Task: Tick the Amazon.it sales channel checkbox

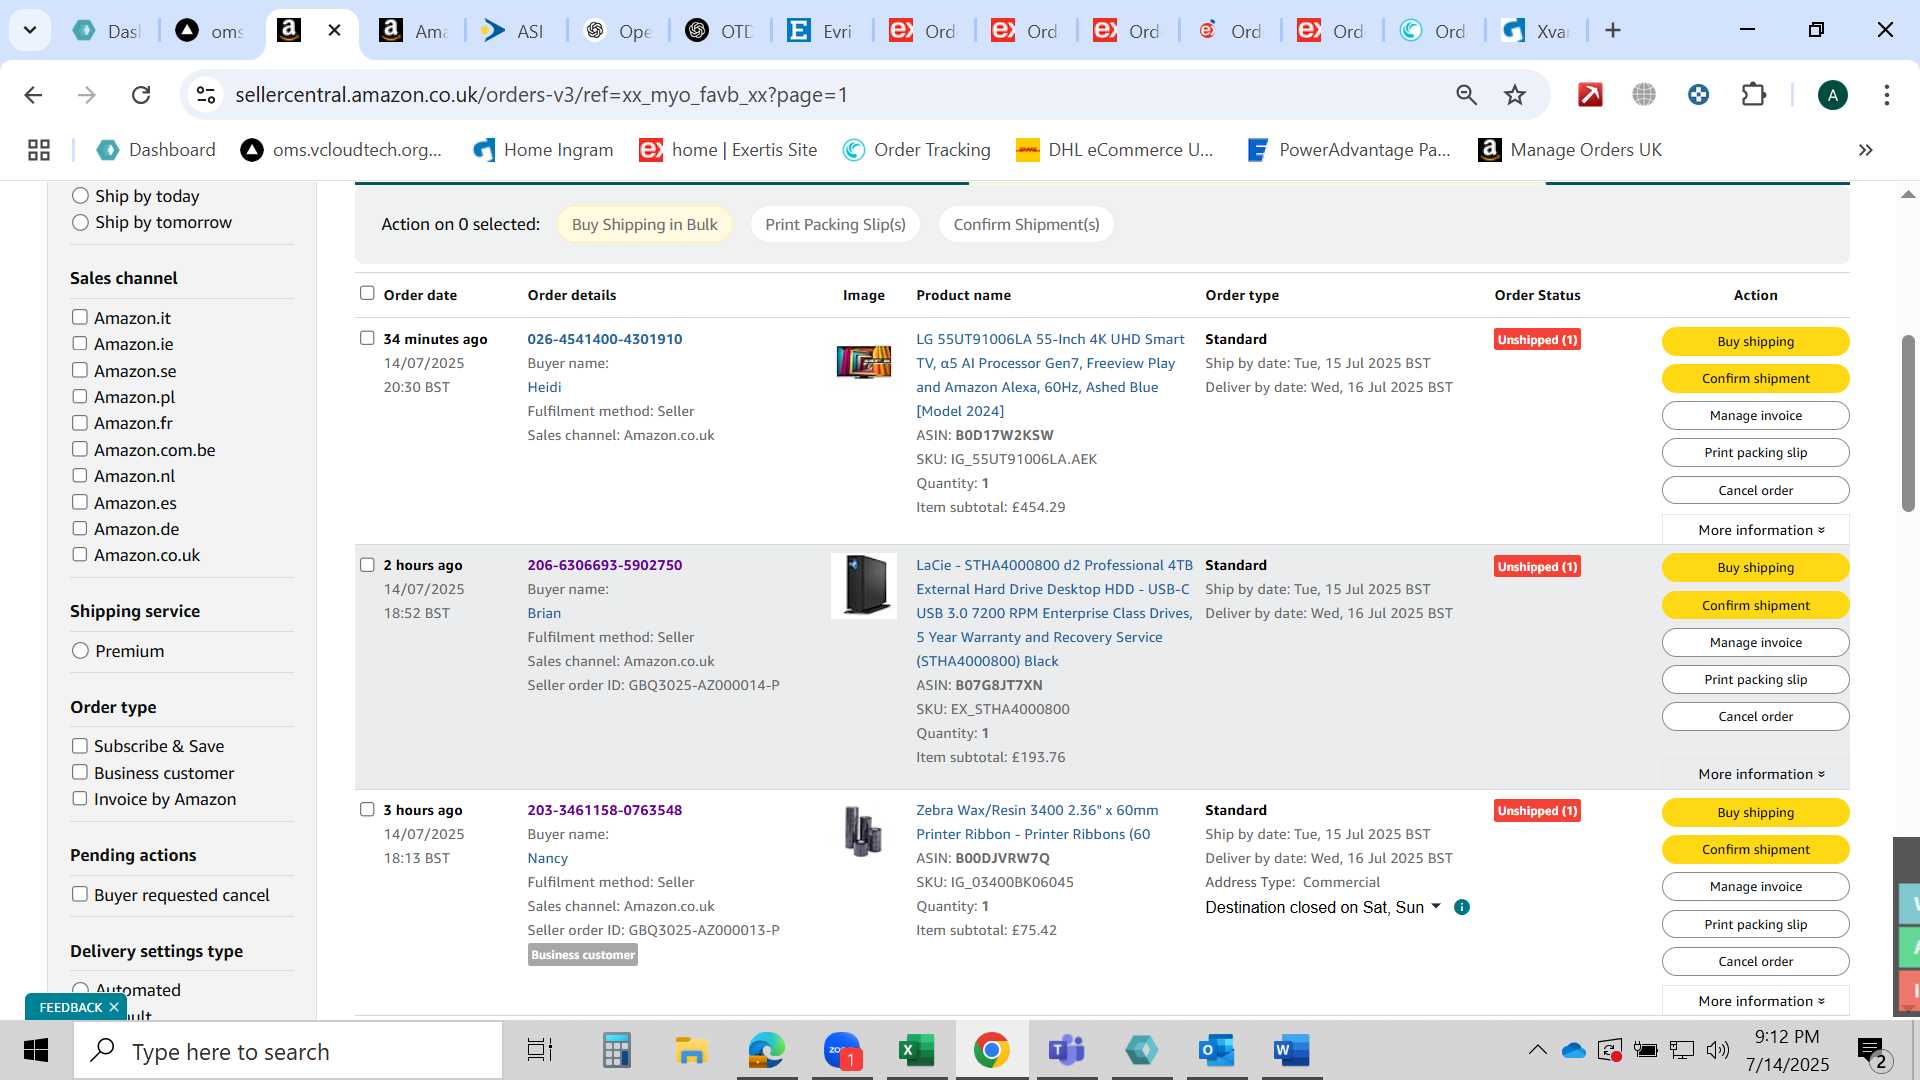Action: coord(80,317)
